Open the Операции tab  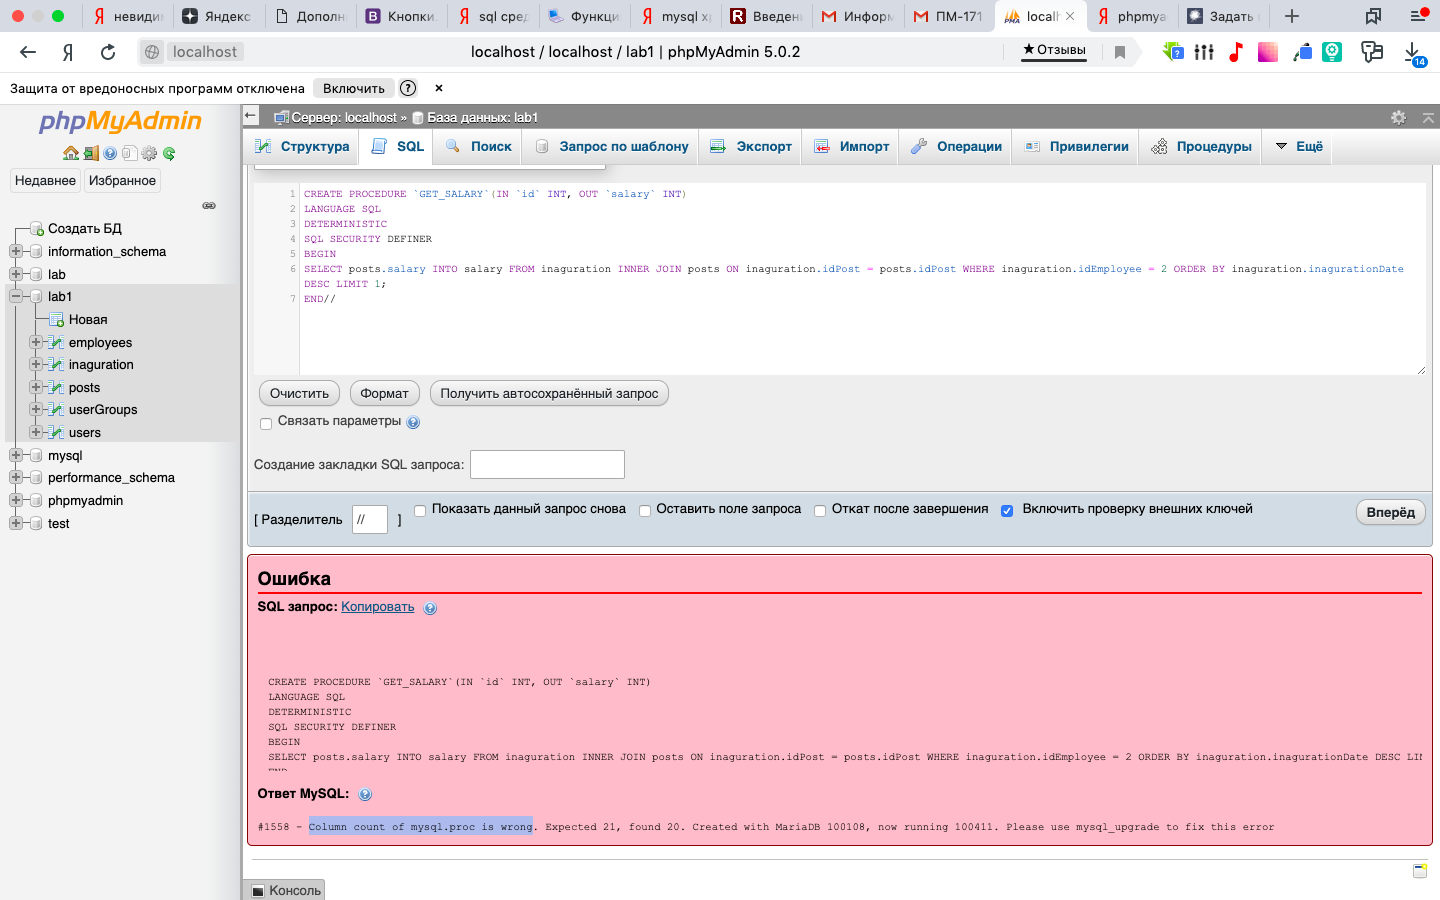click(957, 146)
